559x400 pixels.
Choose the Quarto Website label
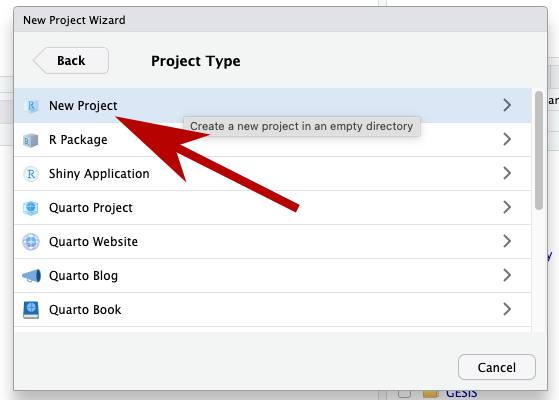pos(93,242)
